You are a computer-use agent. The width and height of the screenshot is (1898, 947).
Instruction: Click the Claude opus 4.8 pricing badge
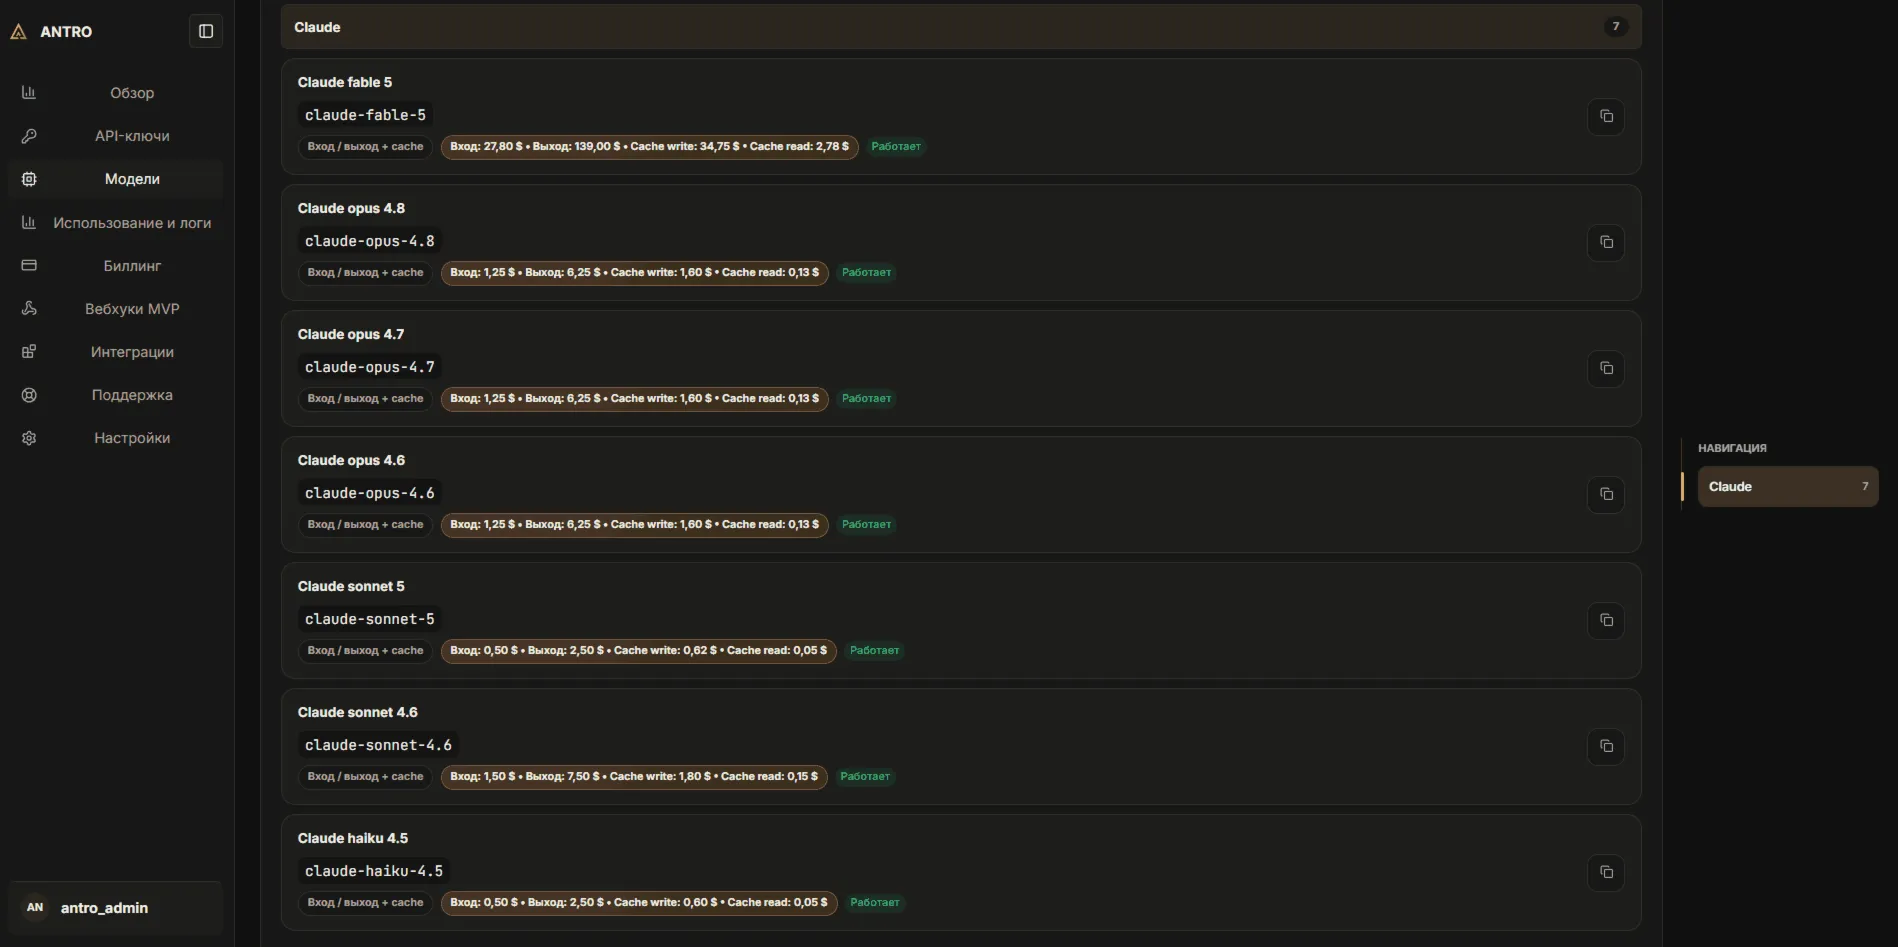pyautogui.click(x=635, y=273)
